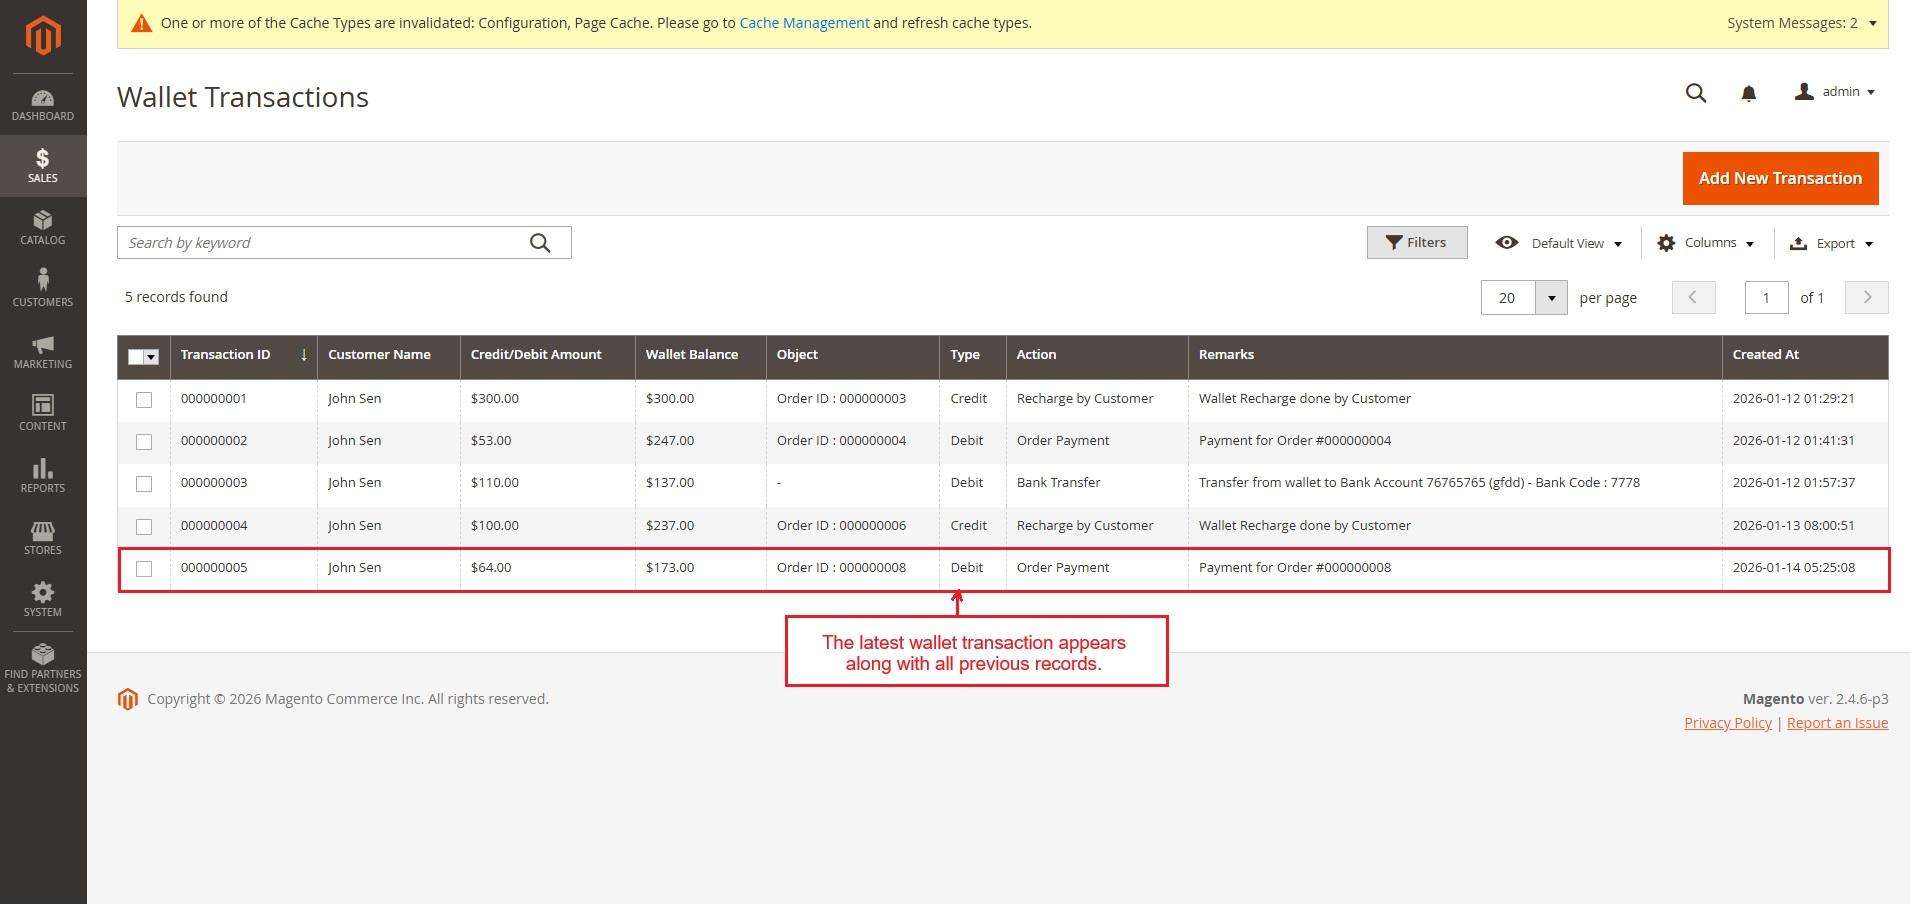Open the Stores sidebar menu
The width and height of the screenshot is (1910, 904).
point(43,538)
